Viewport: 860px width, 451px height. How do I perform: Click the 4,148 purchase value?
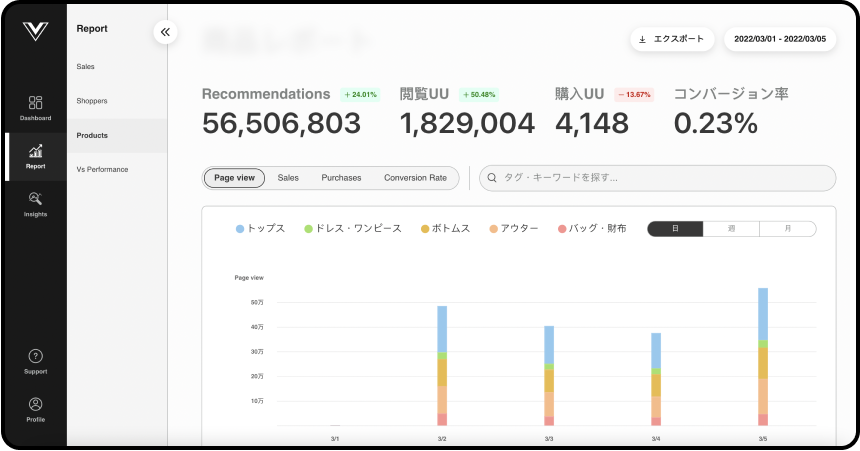pyautogui.click(x=592, y=123)
